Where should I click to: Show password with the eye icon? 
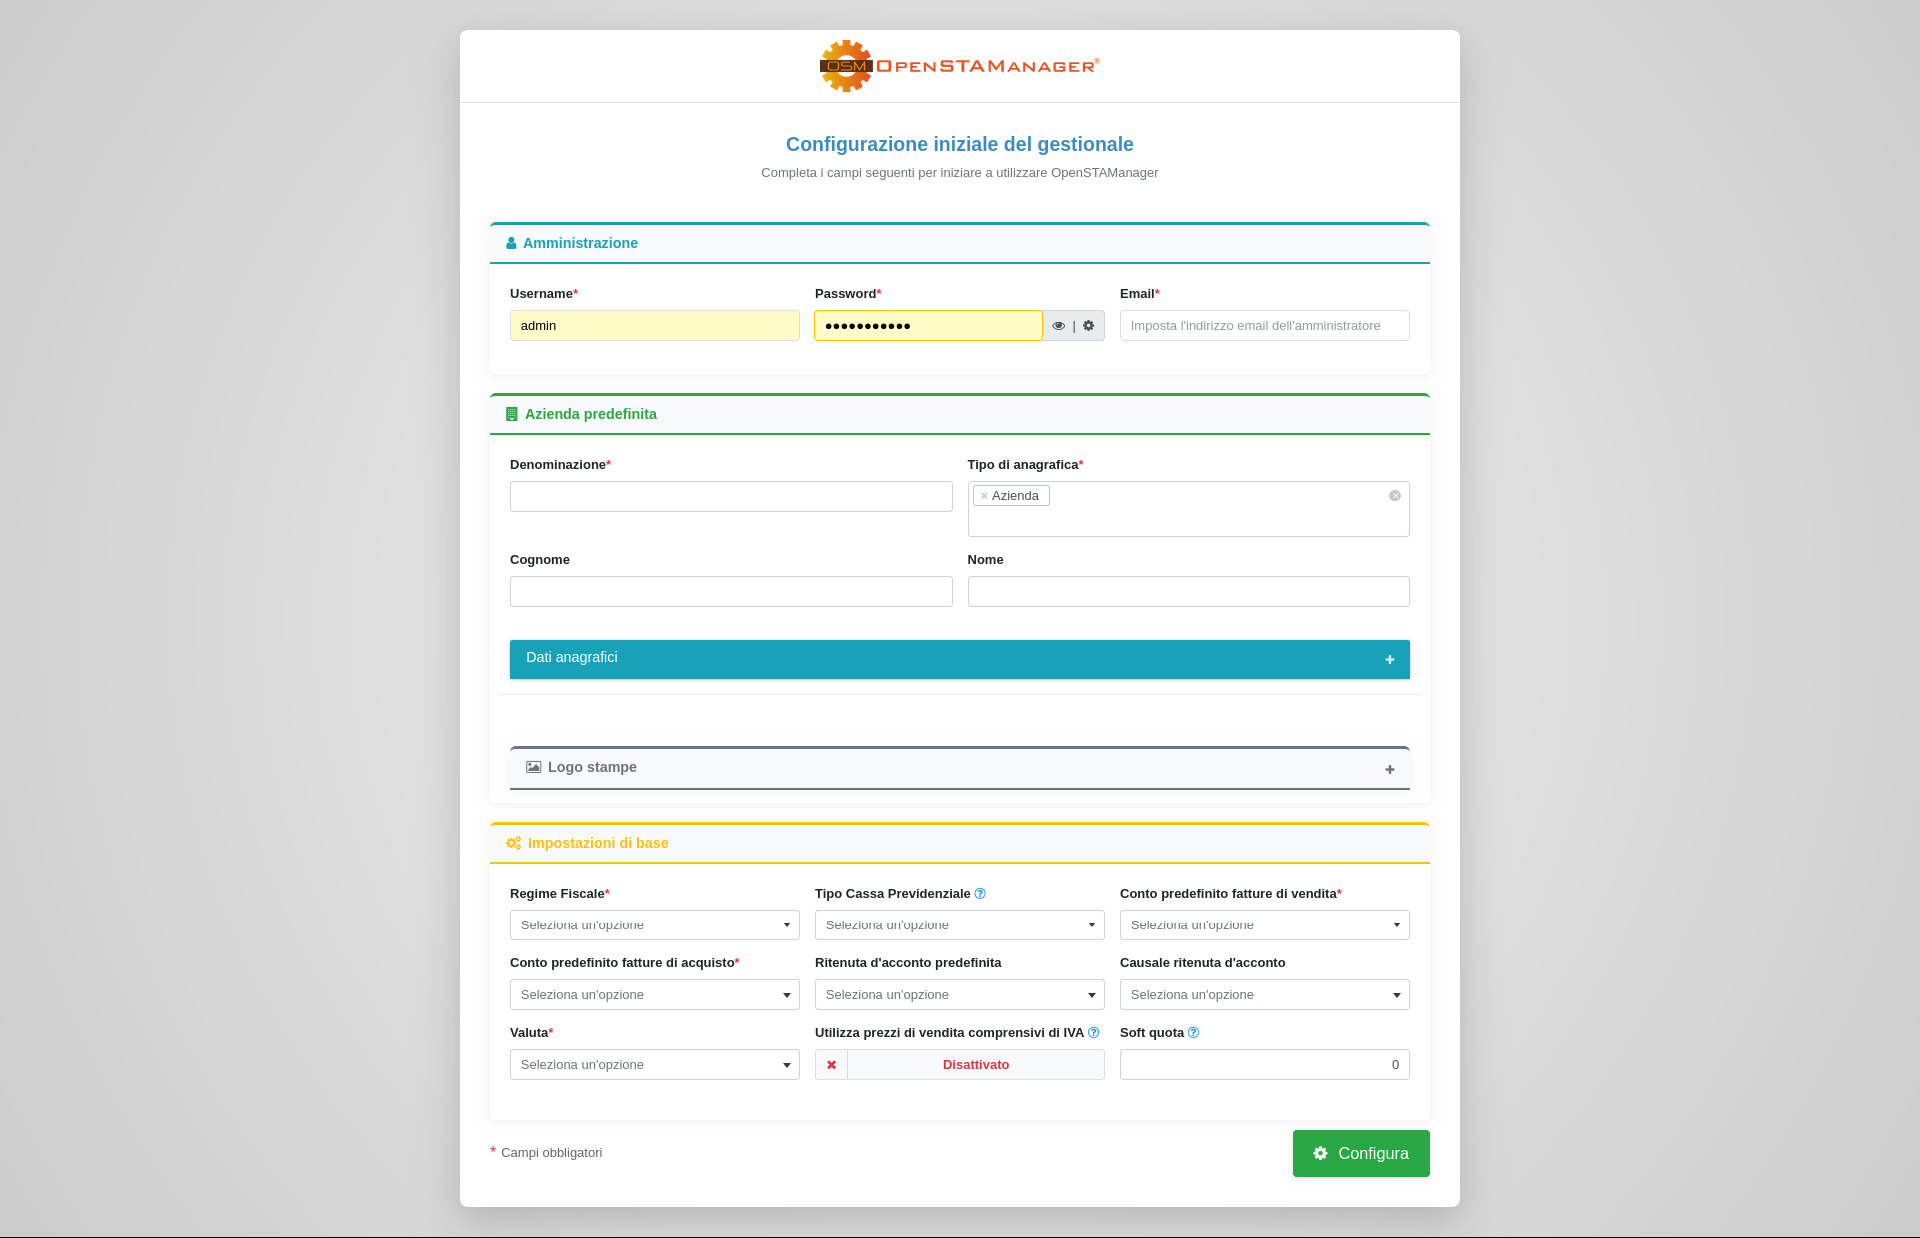1058,326
